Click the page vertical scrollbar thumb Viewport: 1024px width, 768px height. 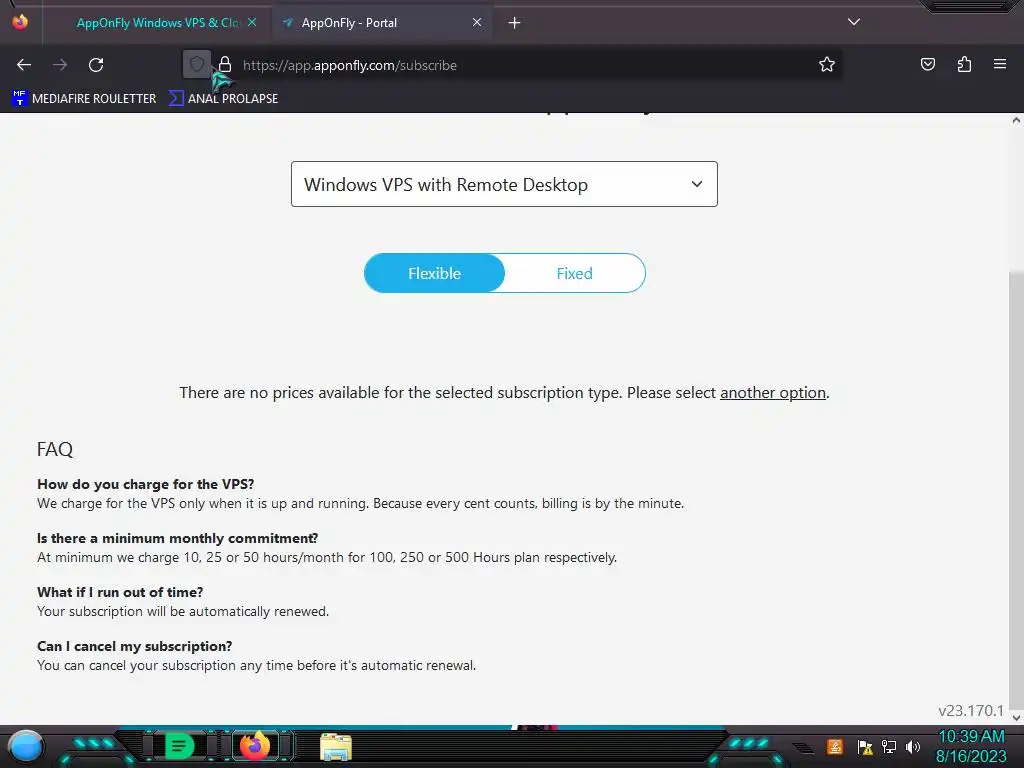pyautogui.click(x=1016, y=490)
